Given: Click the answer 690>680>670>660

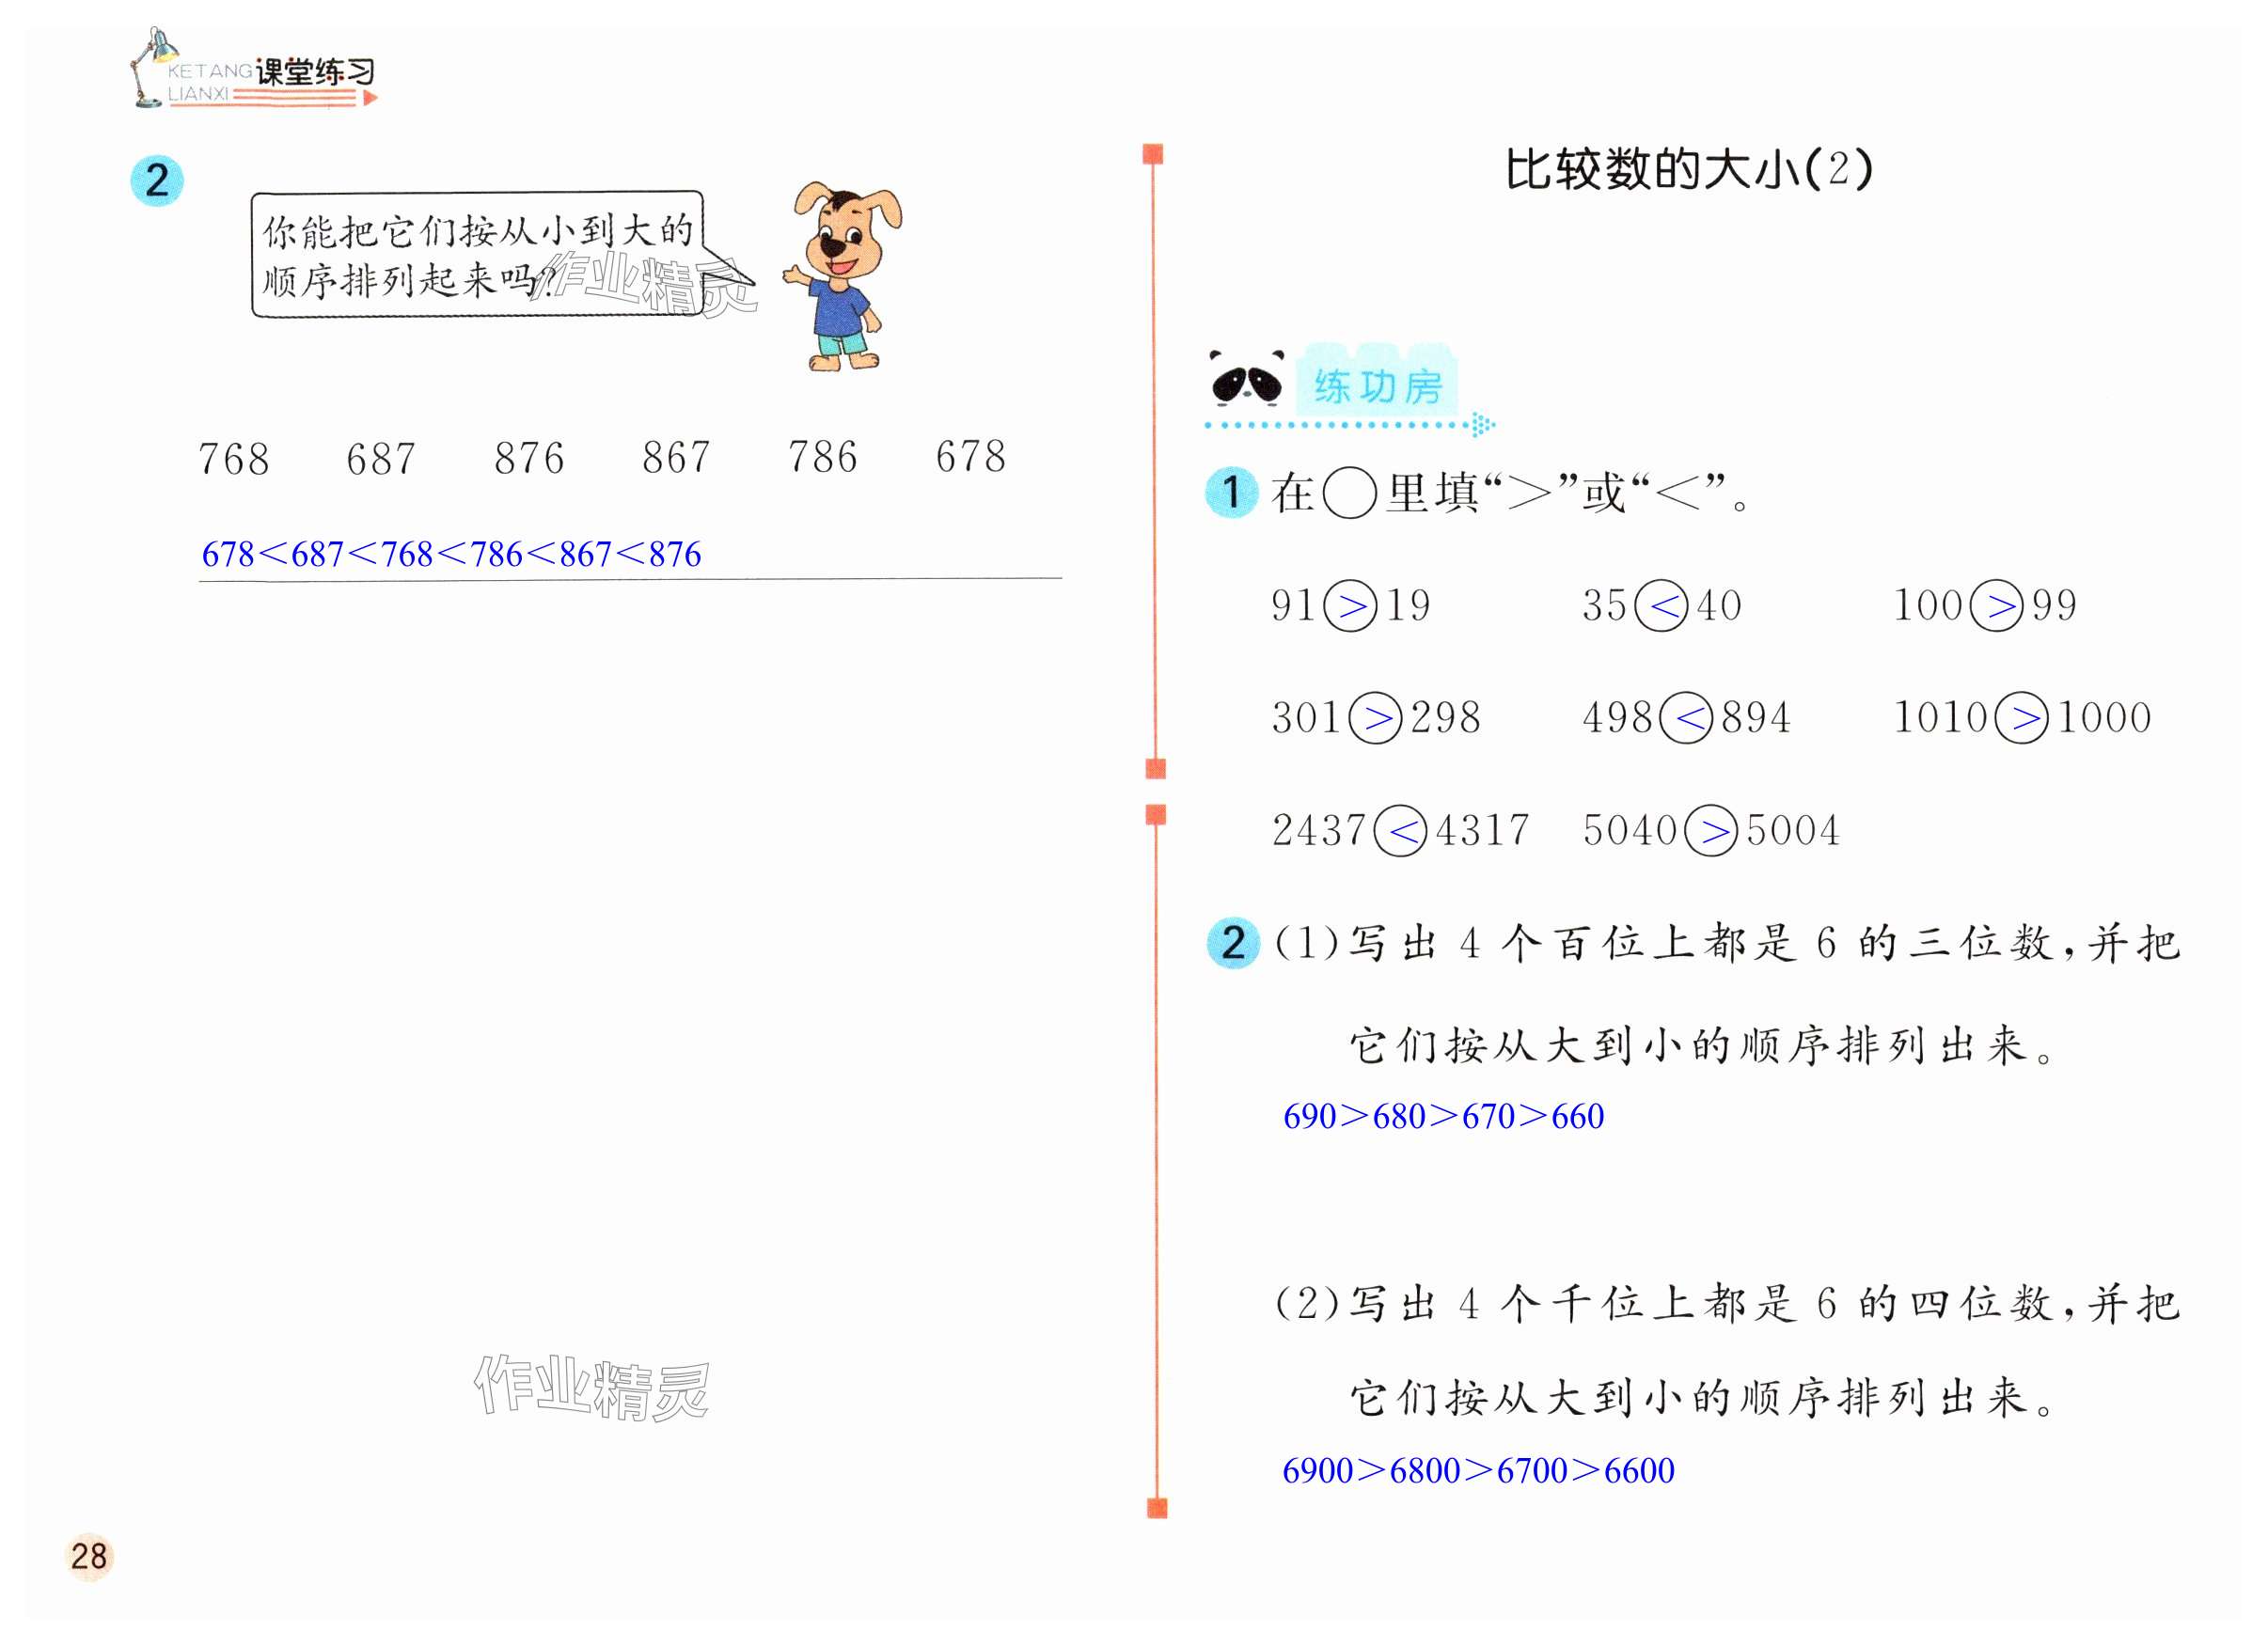Looking at the screenshot, I should coord(1443,1116).
